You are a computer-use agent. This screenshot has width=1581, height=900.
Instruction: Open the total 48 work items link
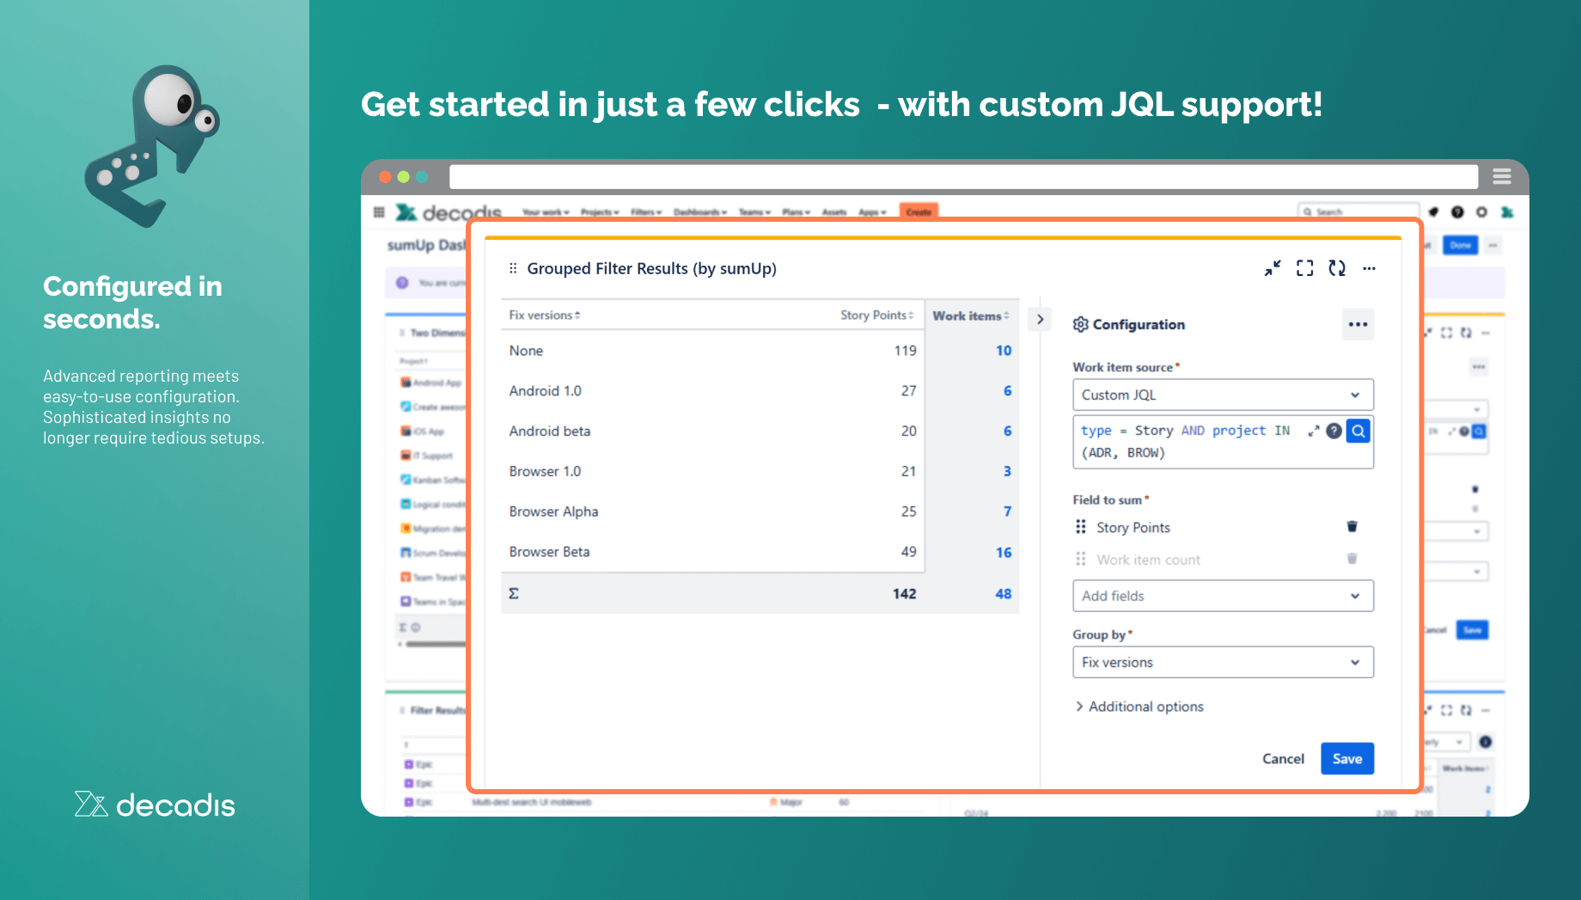point(1003,594)
